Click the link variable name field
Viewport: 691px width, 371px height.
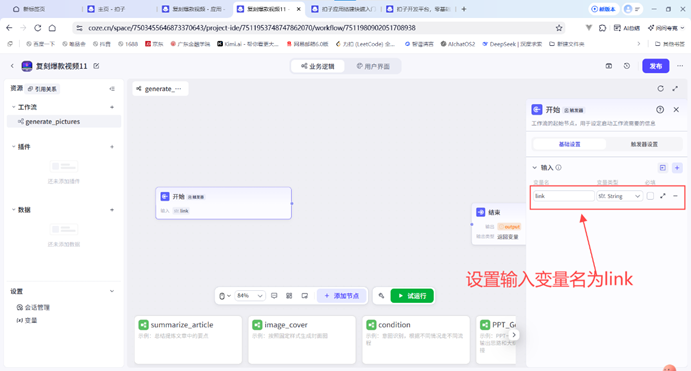[564, 196]
